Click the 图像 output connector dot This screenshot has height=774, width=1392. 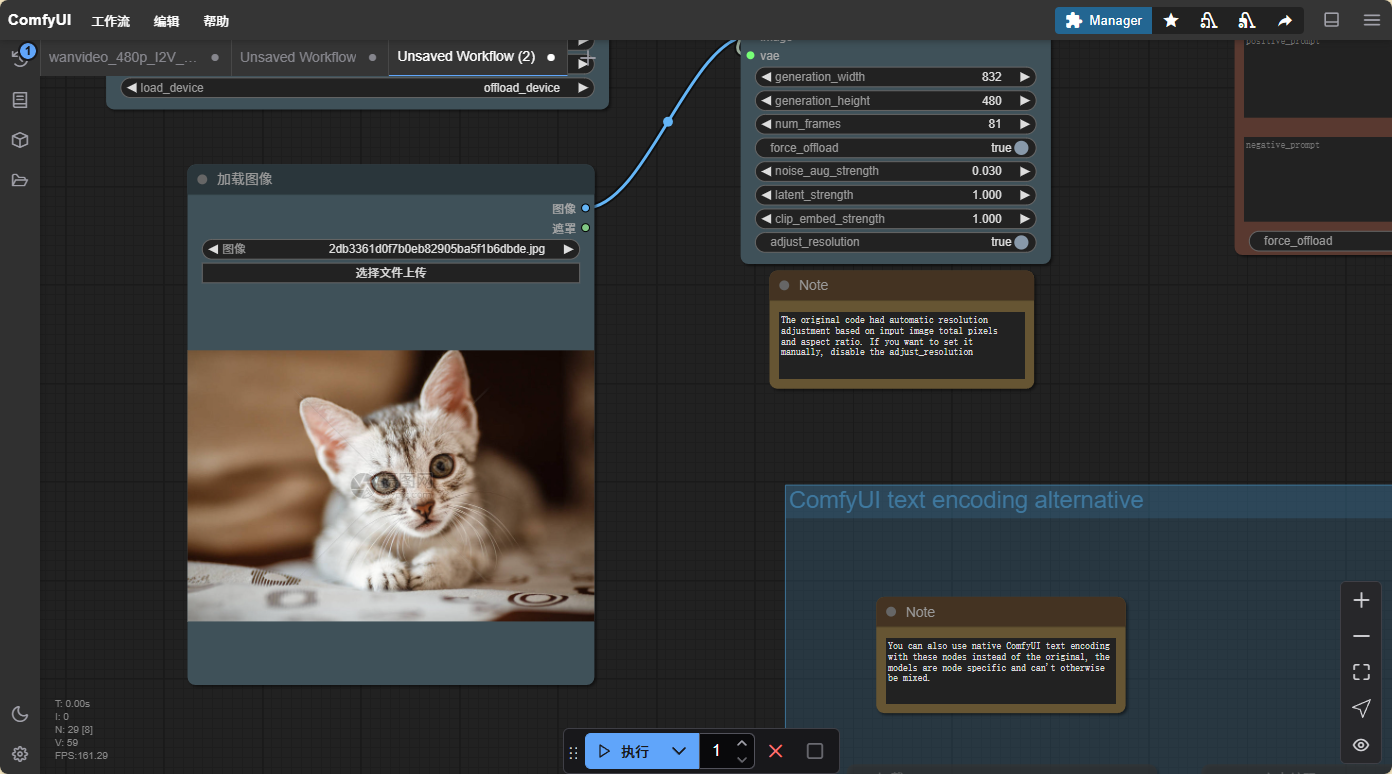(x=586, y=208)
